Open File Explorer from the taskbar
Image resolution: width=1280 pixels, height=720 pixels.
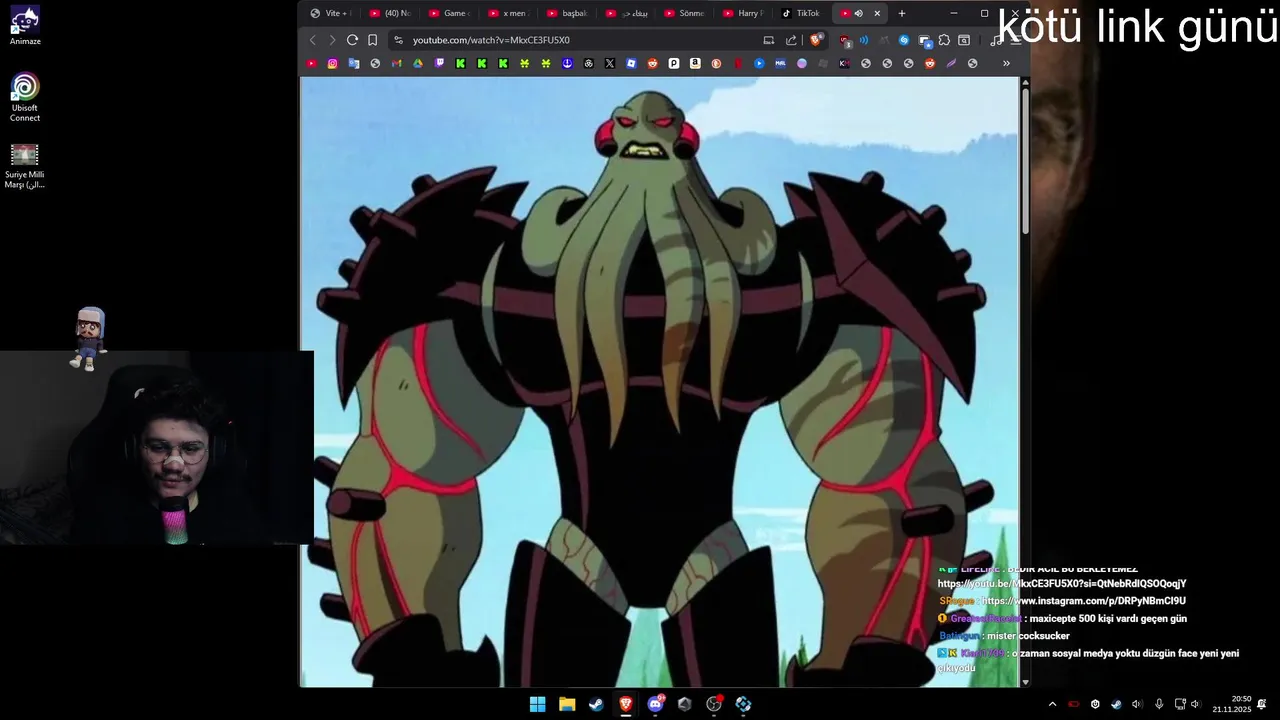pos(567,704)
